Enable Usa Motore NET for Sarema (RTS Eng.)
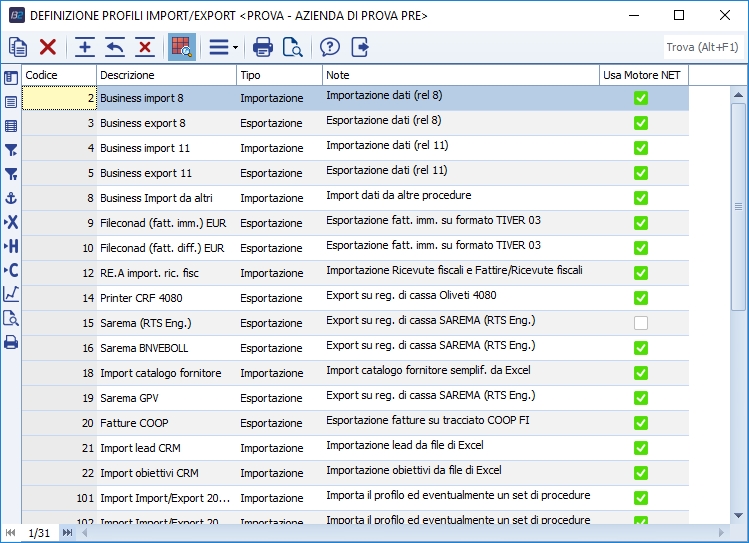 click(641, 323)
